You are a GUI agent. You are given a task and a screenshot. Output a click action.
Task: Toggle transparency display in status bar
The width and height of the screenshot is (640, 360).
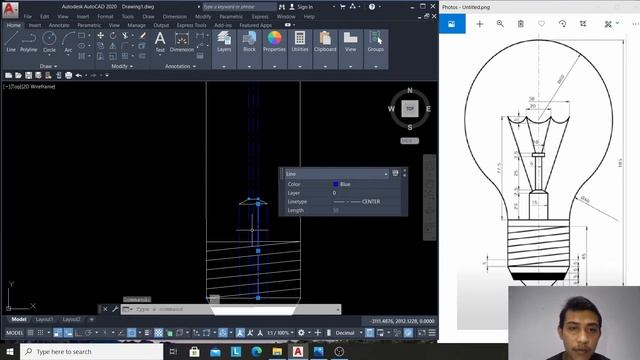pos(158,333)
